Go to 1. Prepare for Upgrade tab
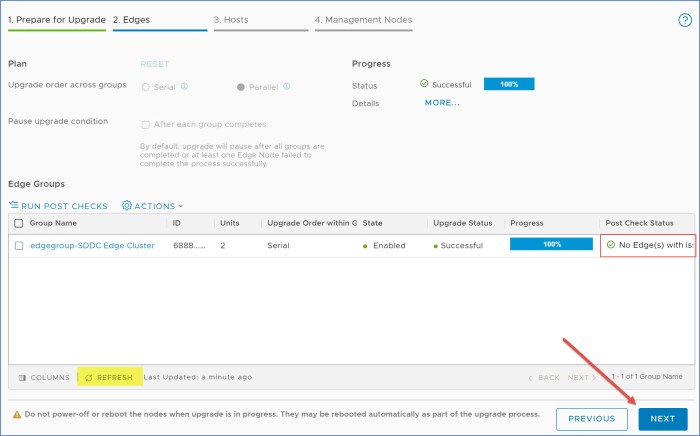700x436 pixels. 56,19
